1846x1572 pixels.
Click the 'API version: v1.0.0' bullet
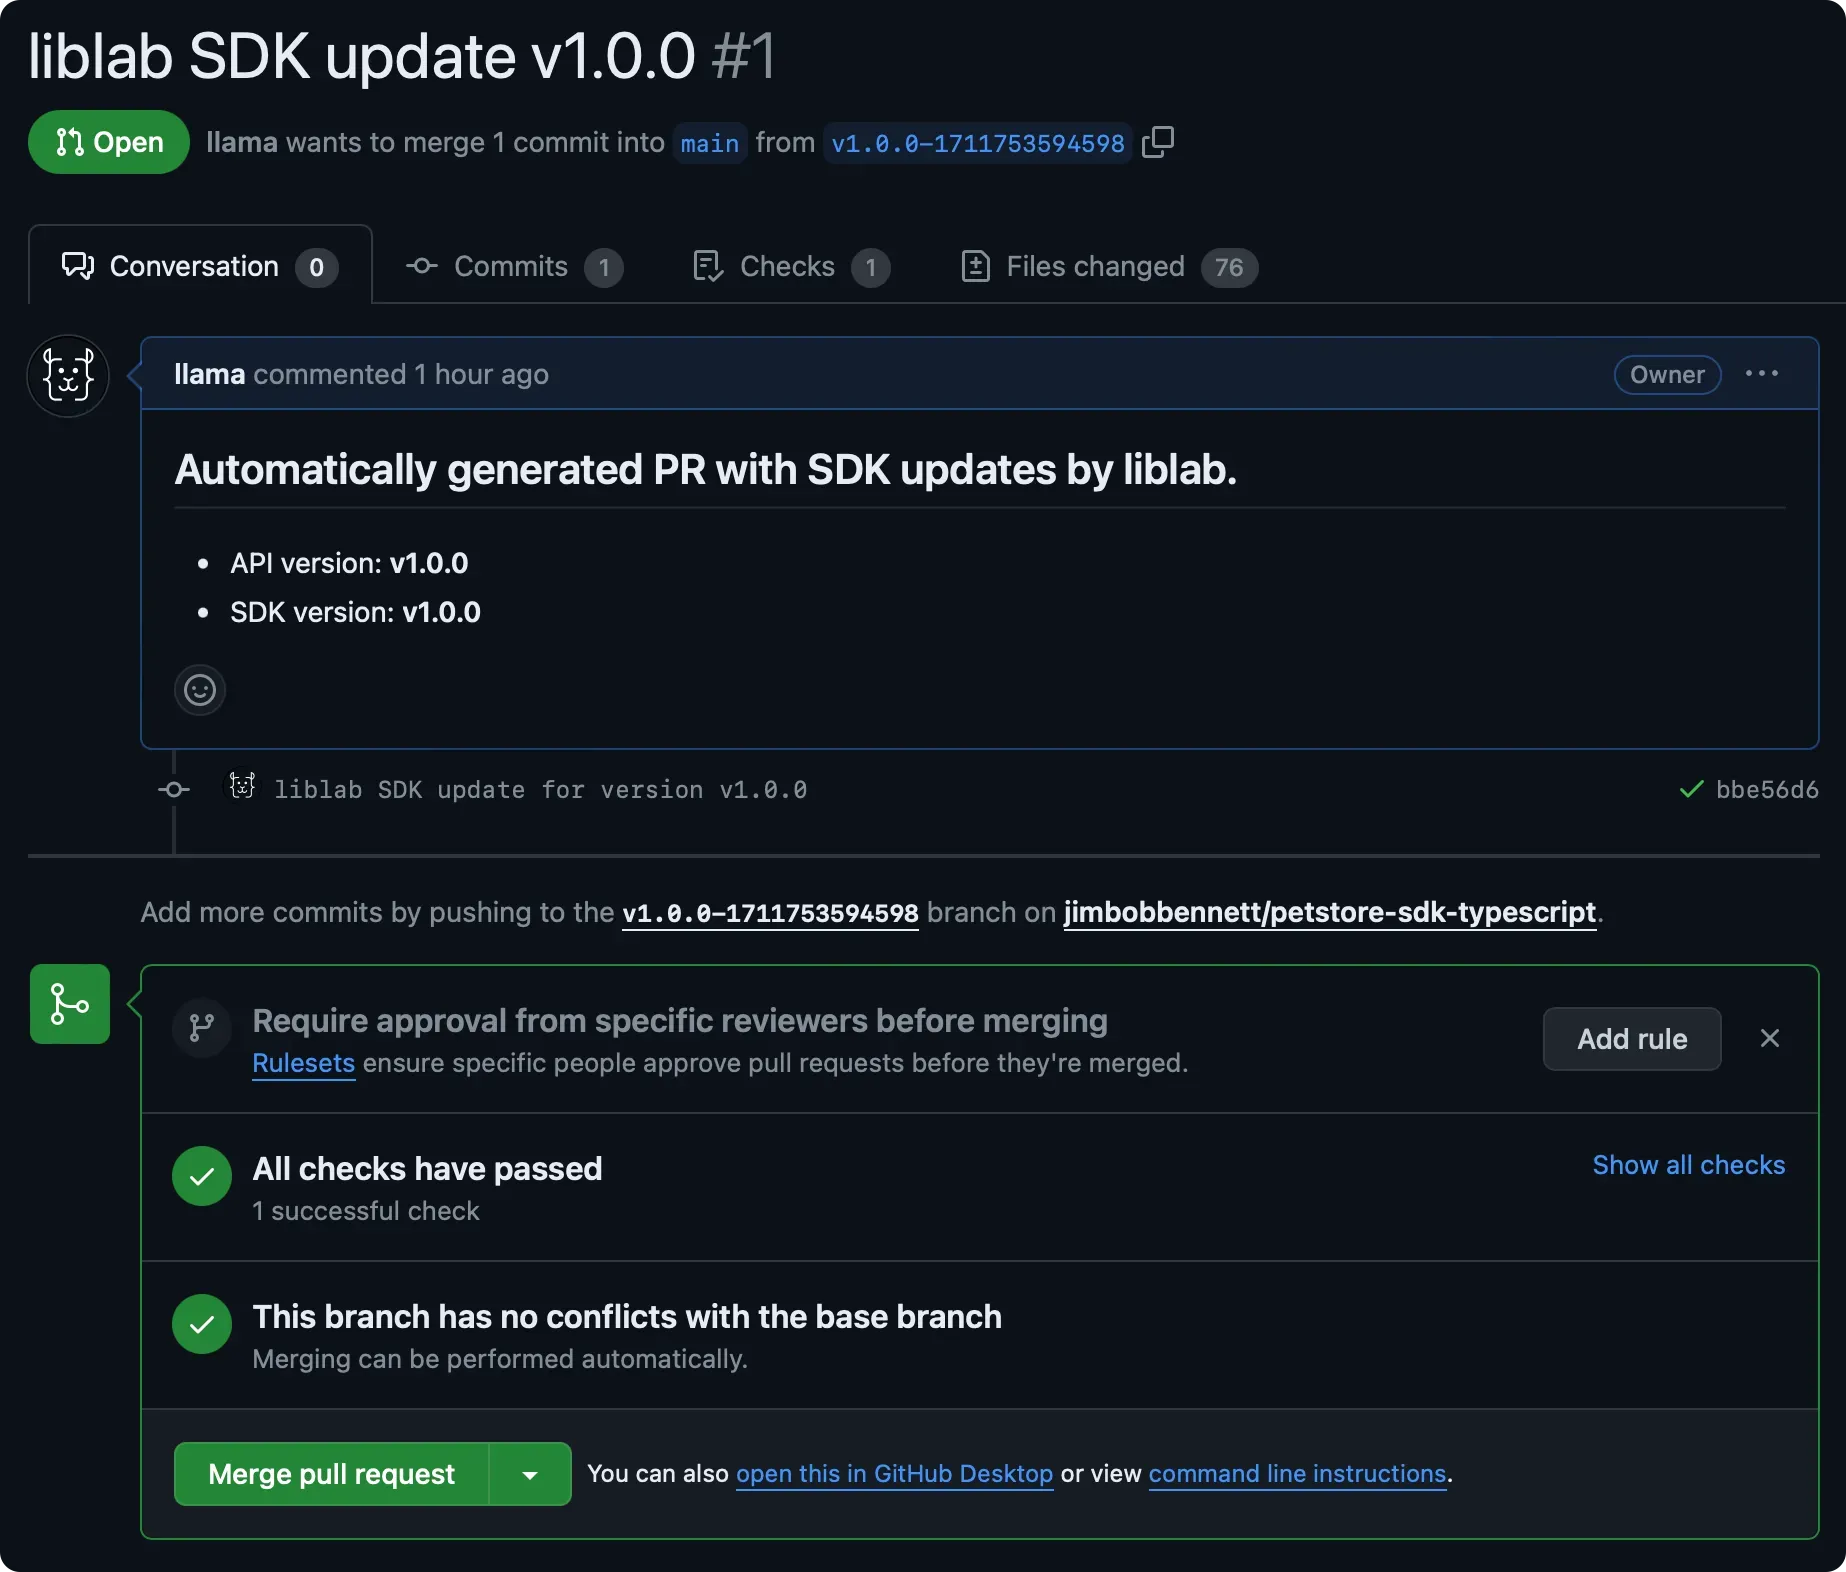[x=349, y=563]
